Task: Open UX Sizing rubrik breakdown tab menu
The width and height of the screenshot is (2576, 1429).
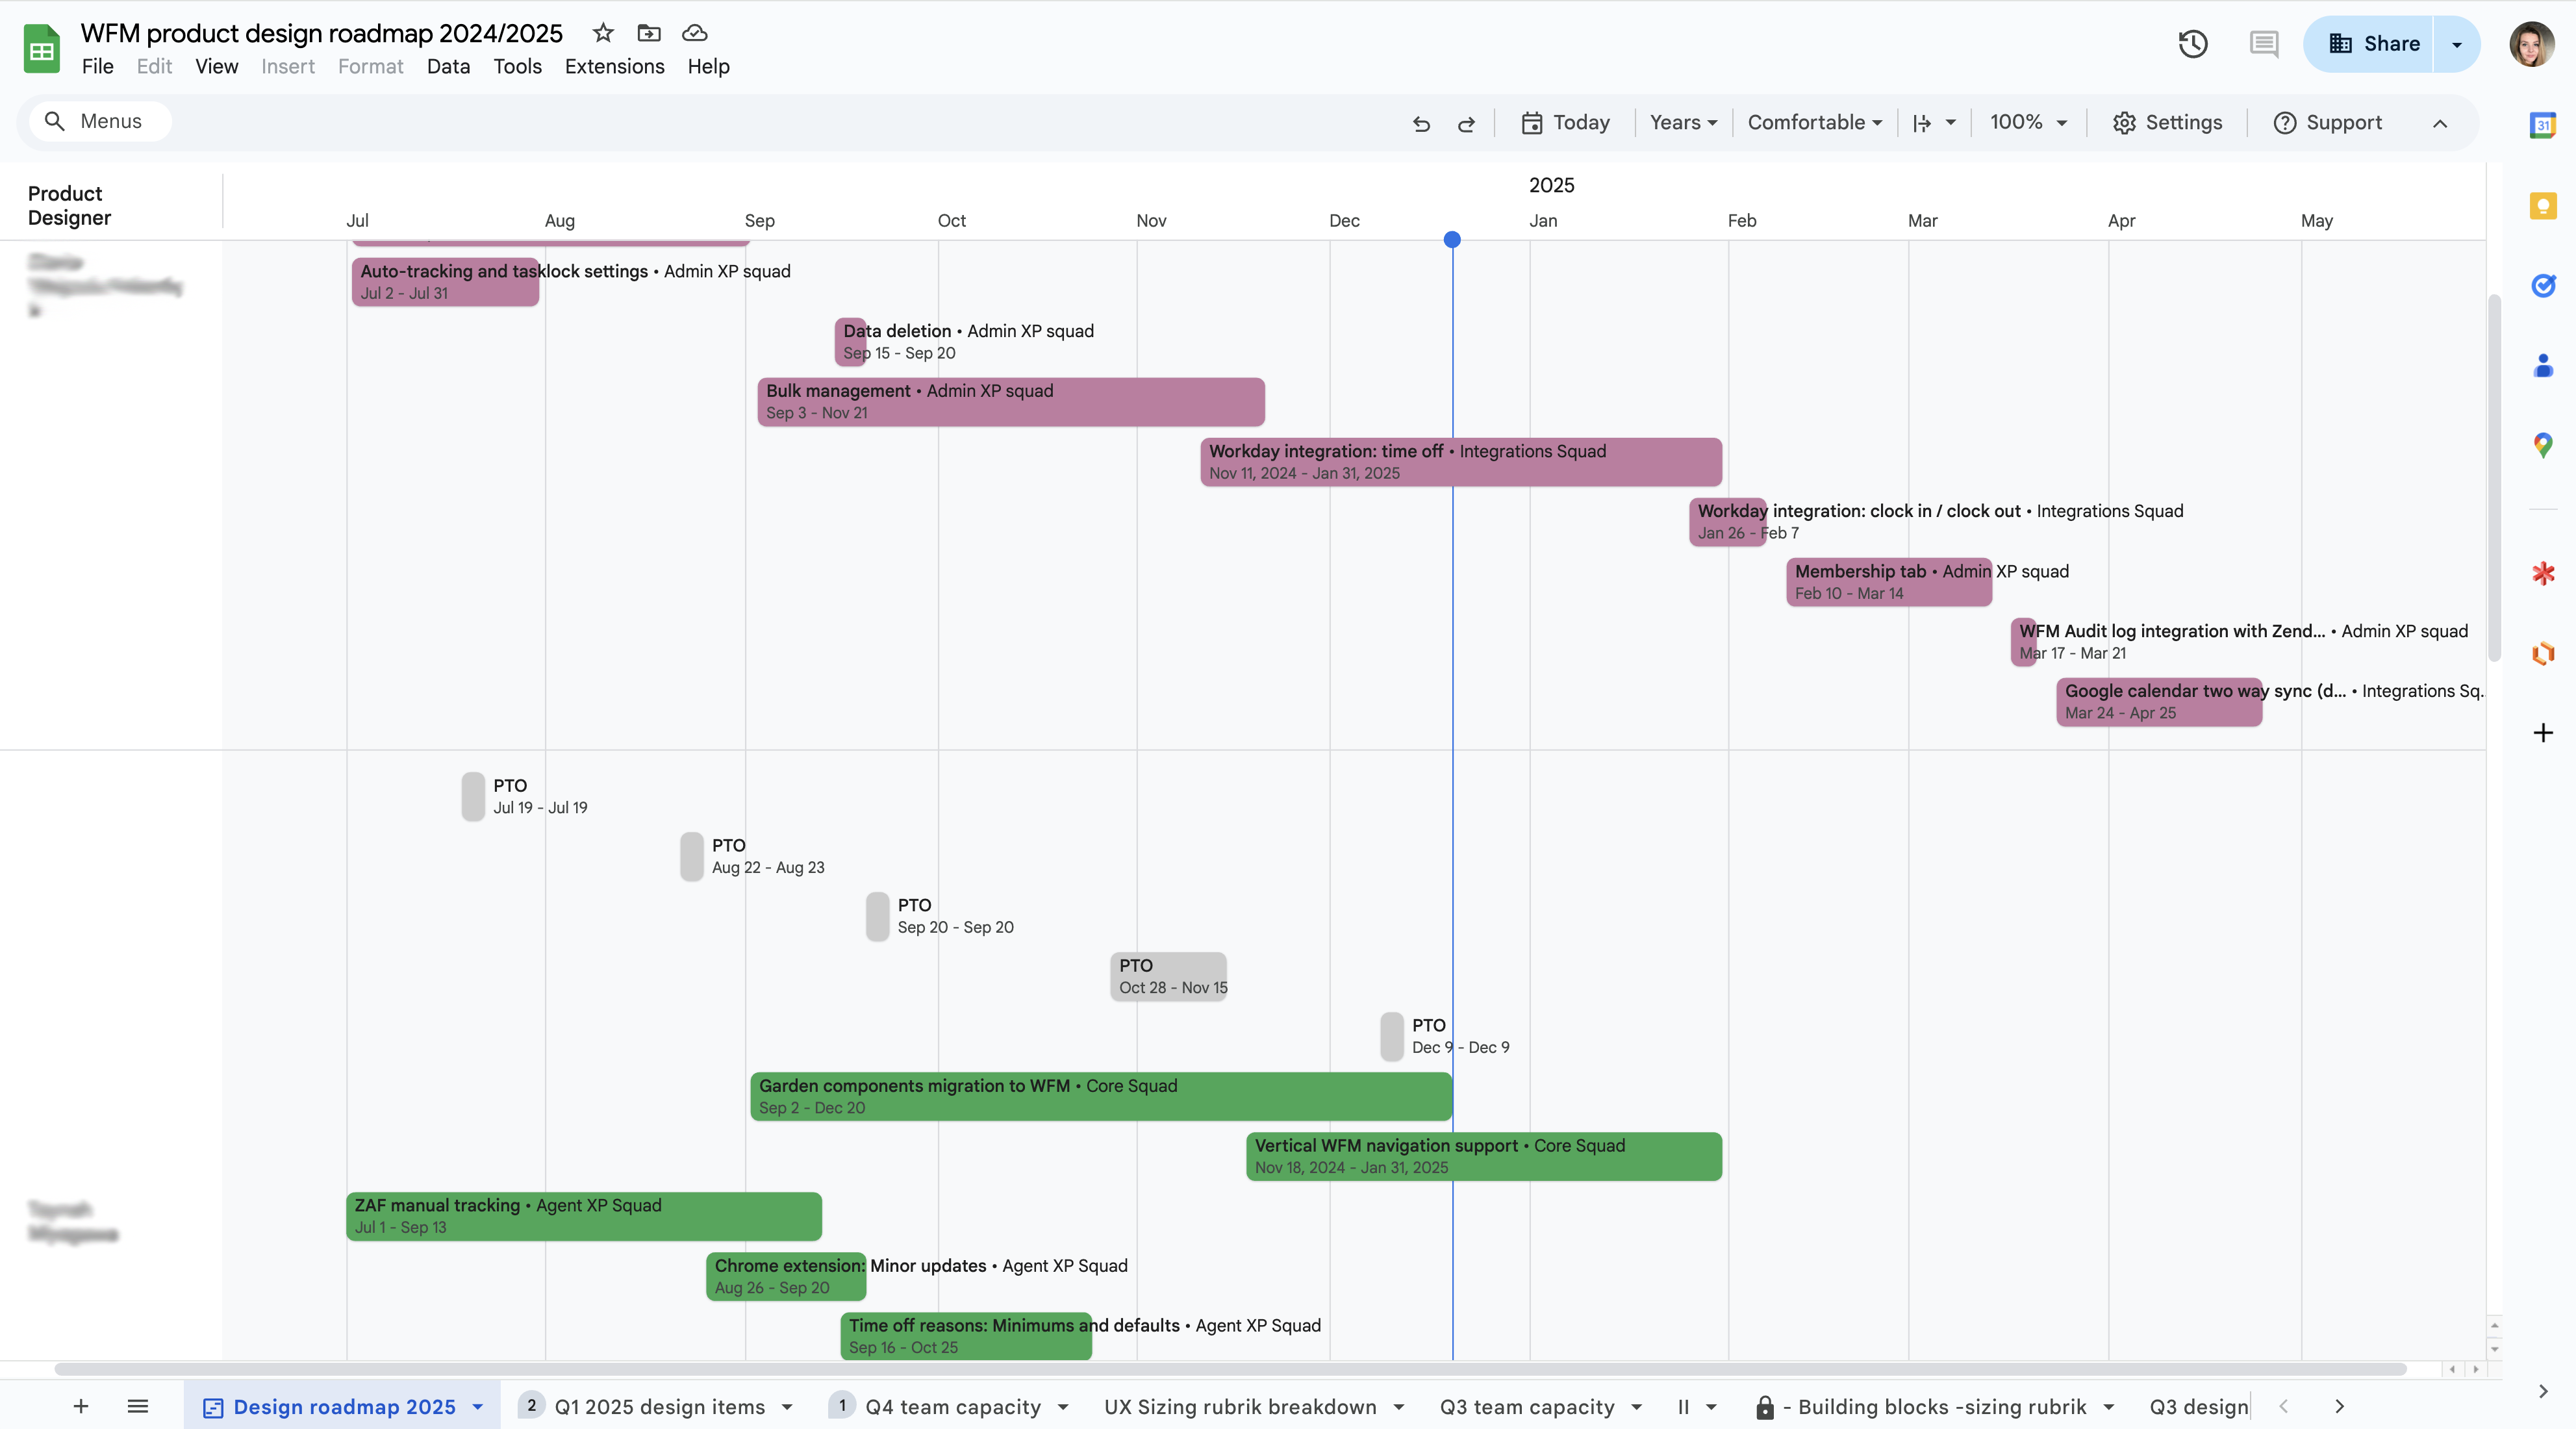Action: (1399, 1407)
